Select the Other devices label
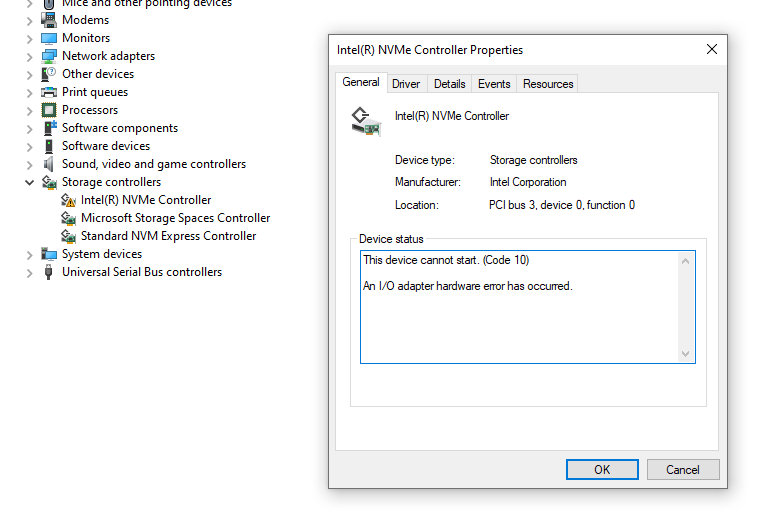This screenshot has height=520, width=758. pyautogui.click(x=98, y=74)
